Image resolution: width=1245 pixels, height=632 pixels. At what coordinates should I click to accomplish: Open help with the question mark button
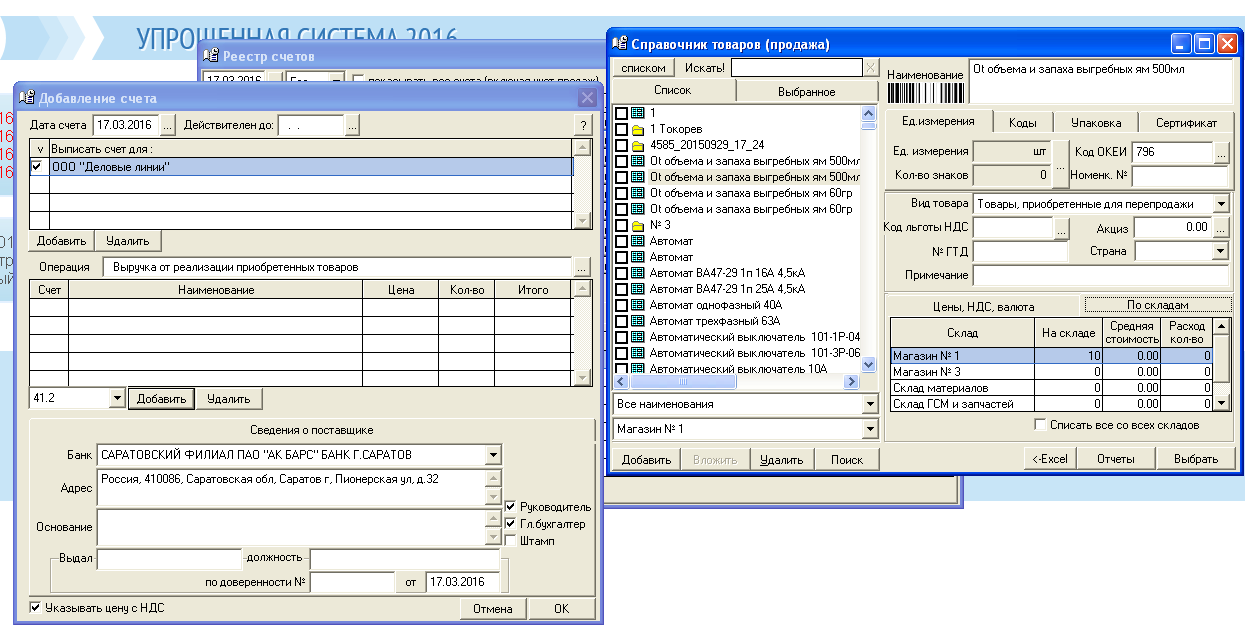[583, 126]
